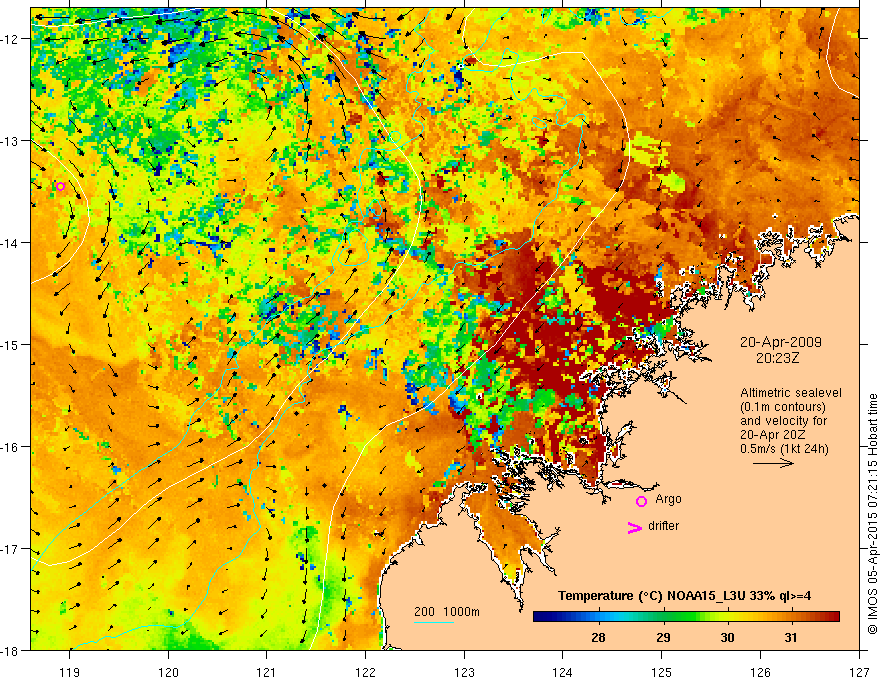The width and height of the screenshot is (880, 680).
Task: Click longitude axis label 123
Action: [464, 672]
